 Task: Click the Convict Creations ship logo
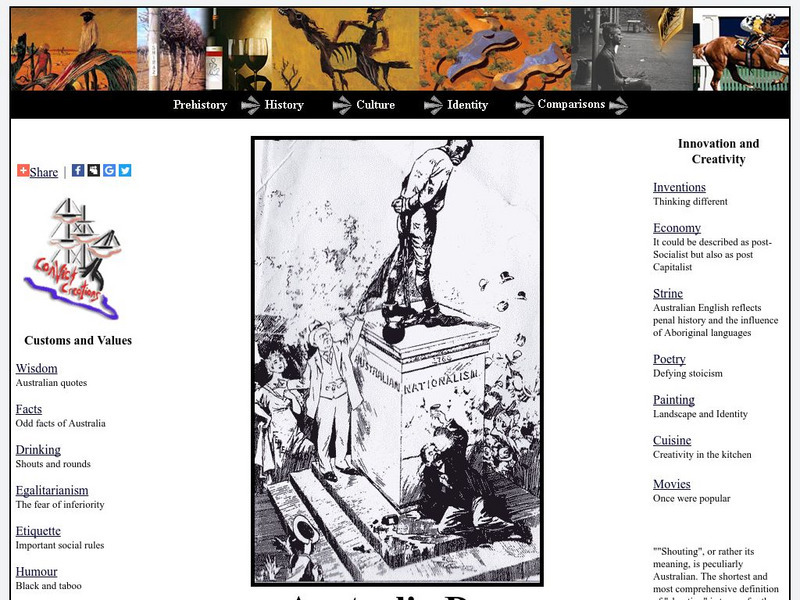[x=72, y=259]
